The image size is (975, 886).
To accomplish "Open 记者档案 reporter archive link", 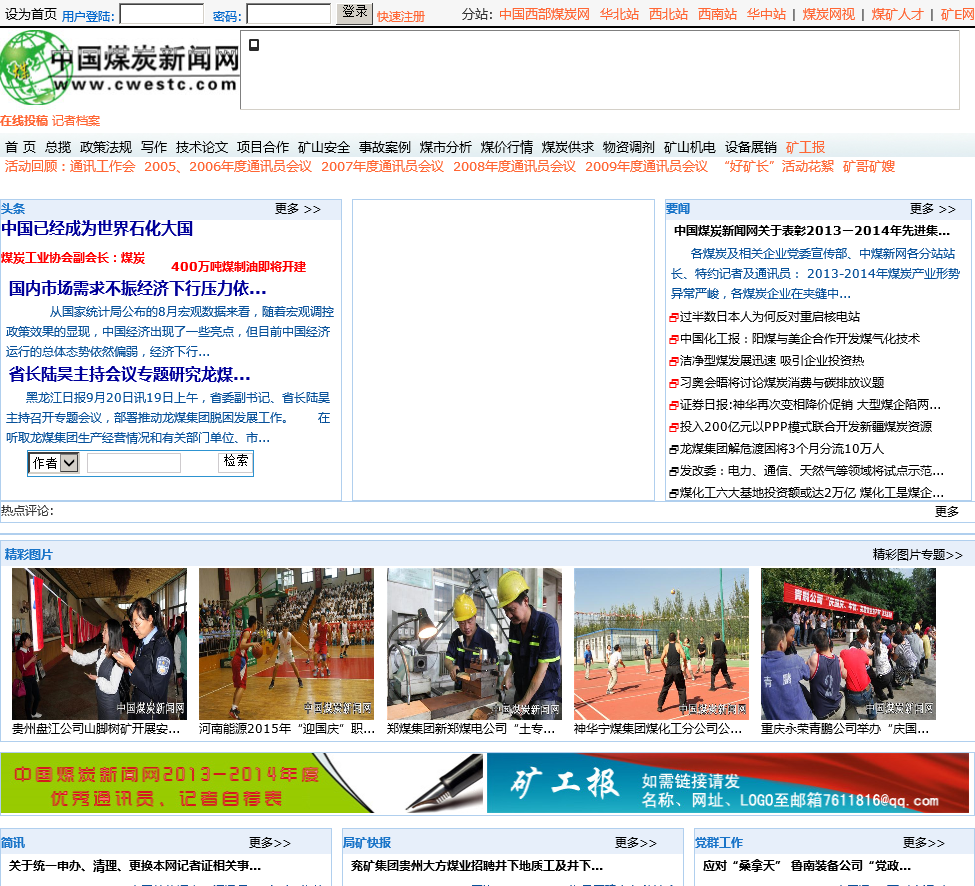I will (76, 121).
